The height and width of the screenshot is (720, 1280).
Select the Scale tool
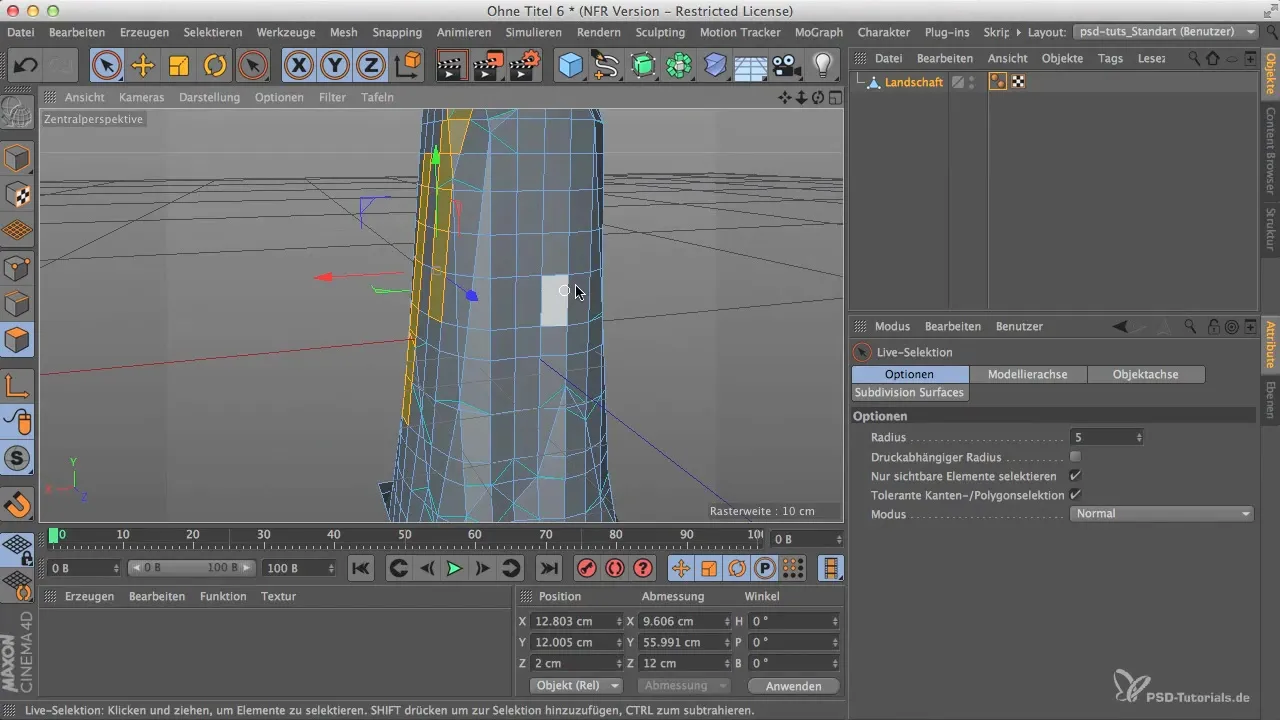click(x=179, y=66)
